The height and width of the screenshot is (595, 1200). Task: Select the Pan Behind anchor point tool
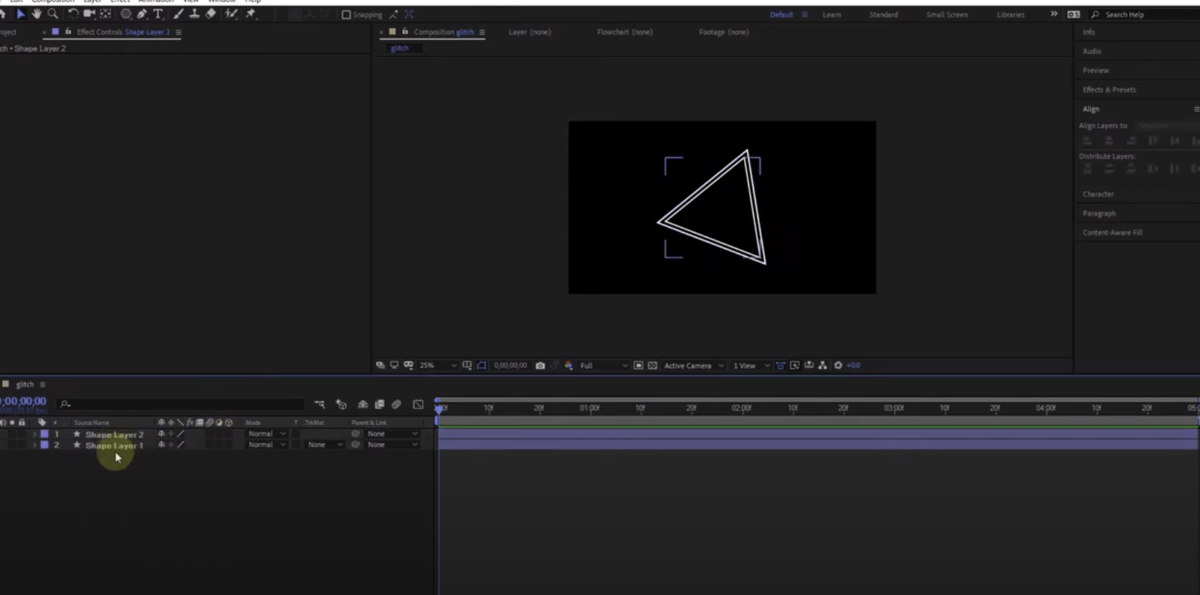point(105,14)
